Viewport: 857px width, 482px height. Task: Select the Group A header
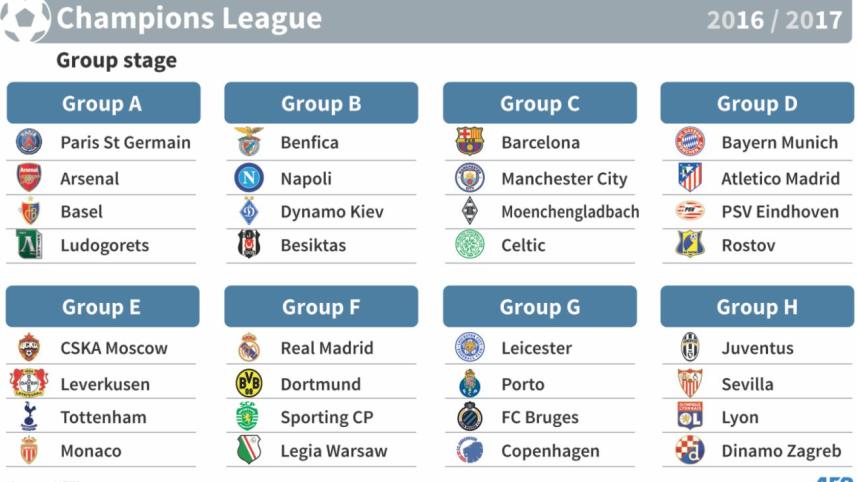103,103
